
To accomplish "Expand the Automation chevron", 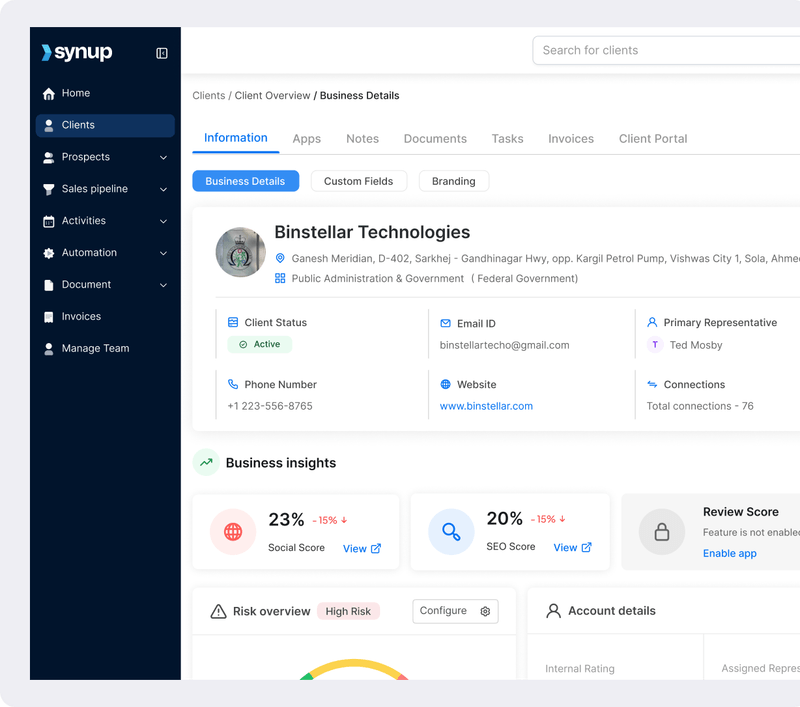I will (x=163, y=253).
